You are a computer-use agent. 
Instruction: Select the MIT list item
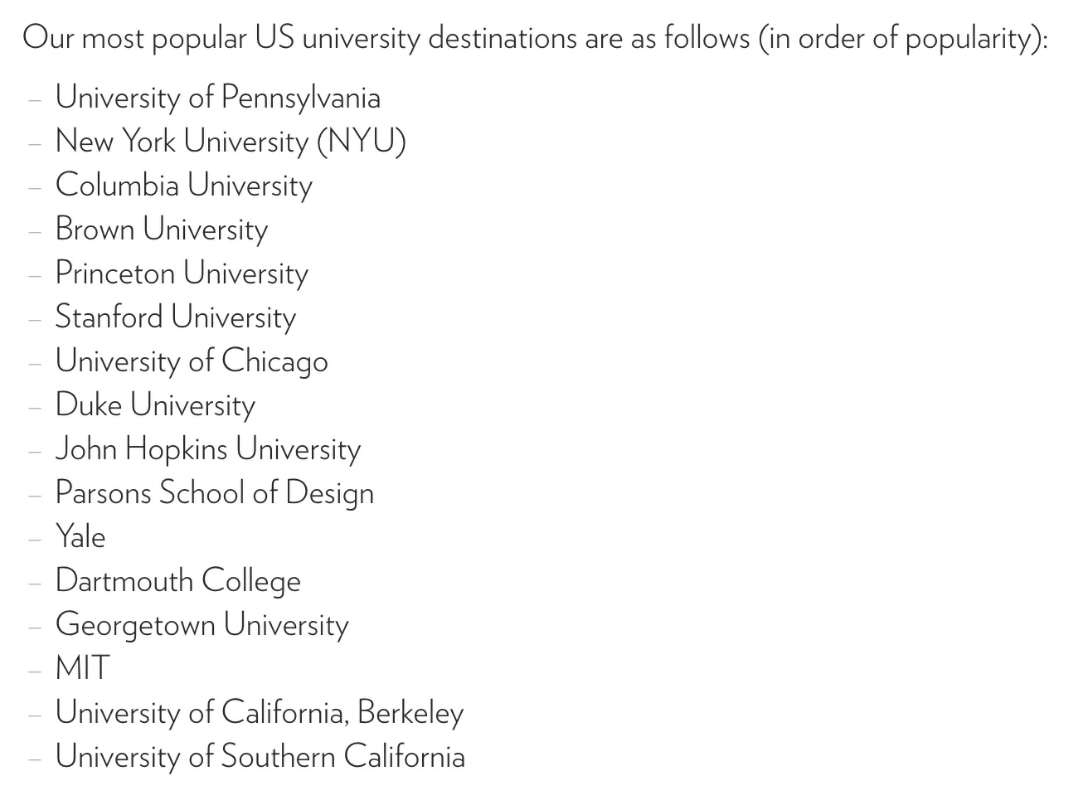click(x=83, y=668)
